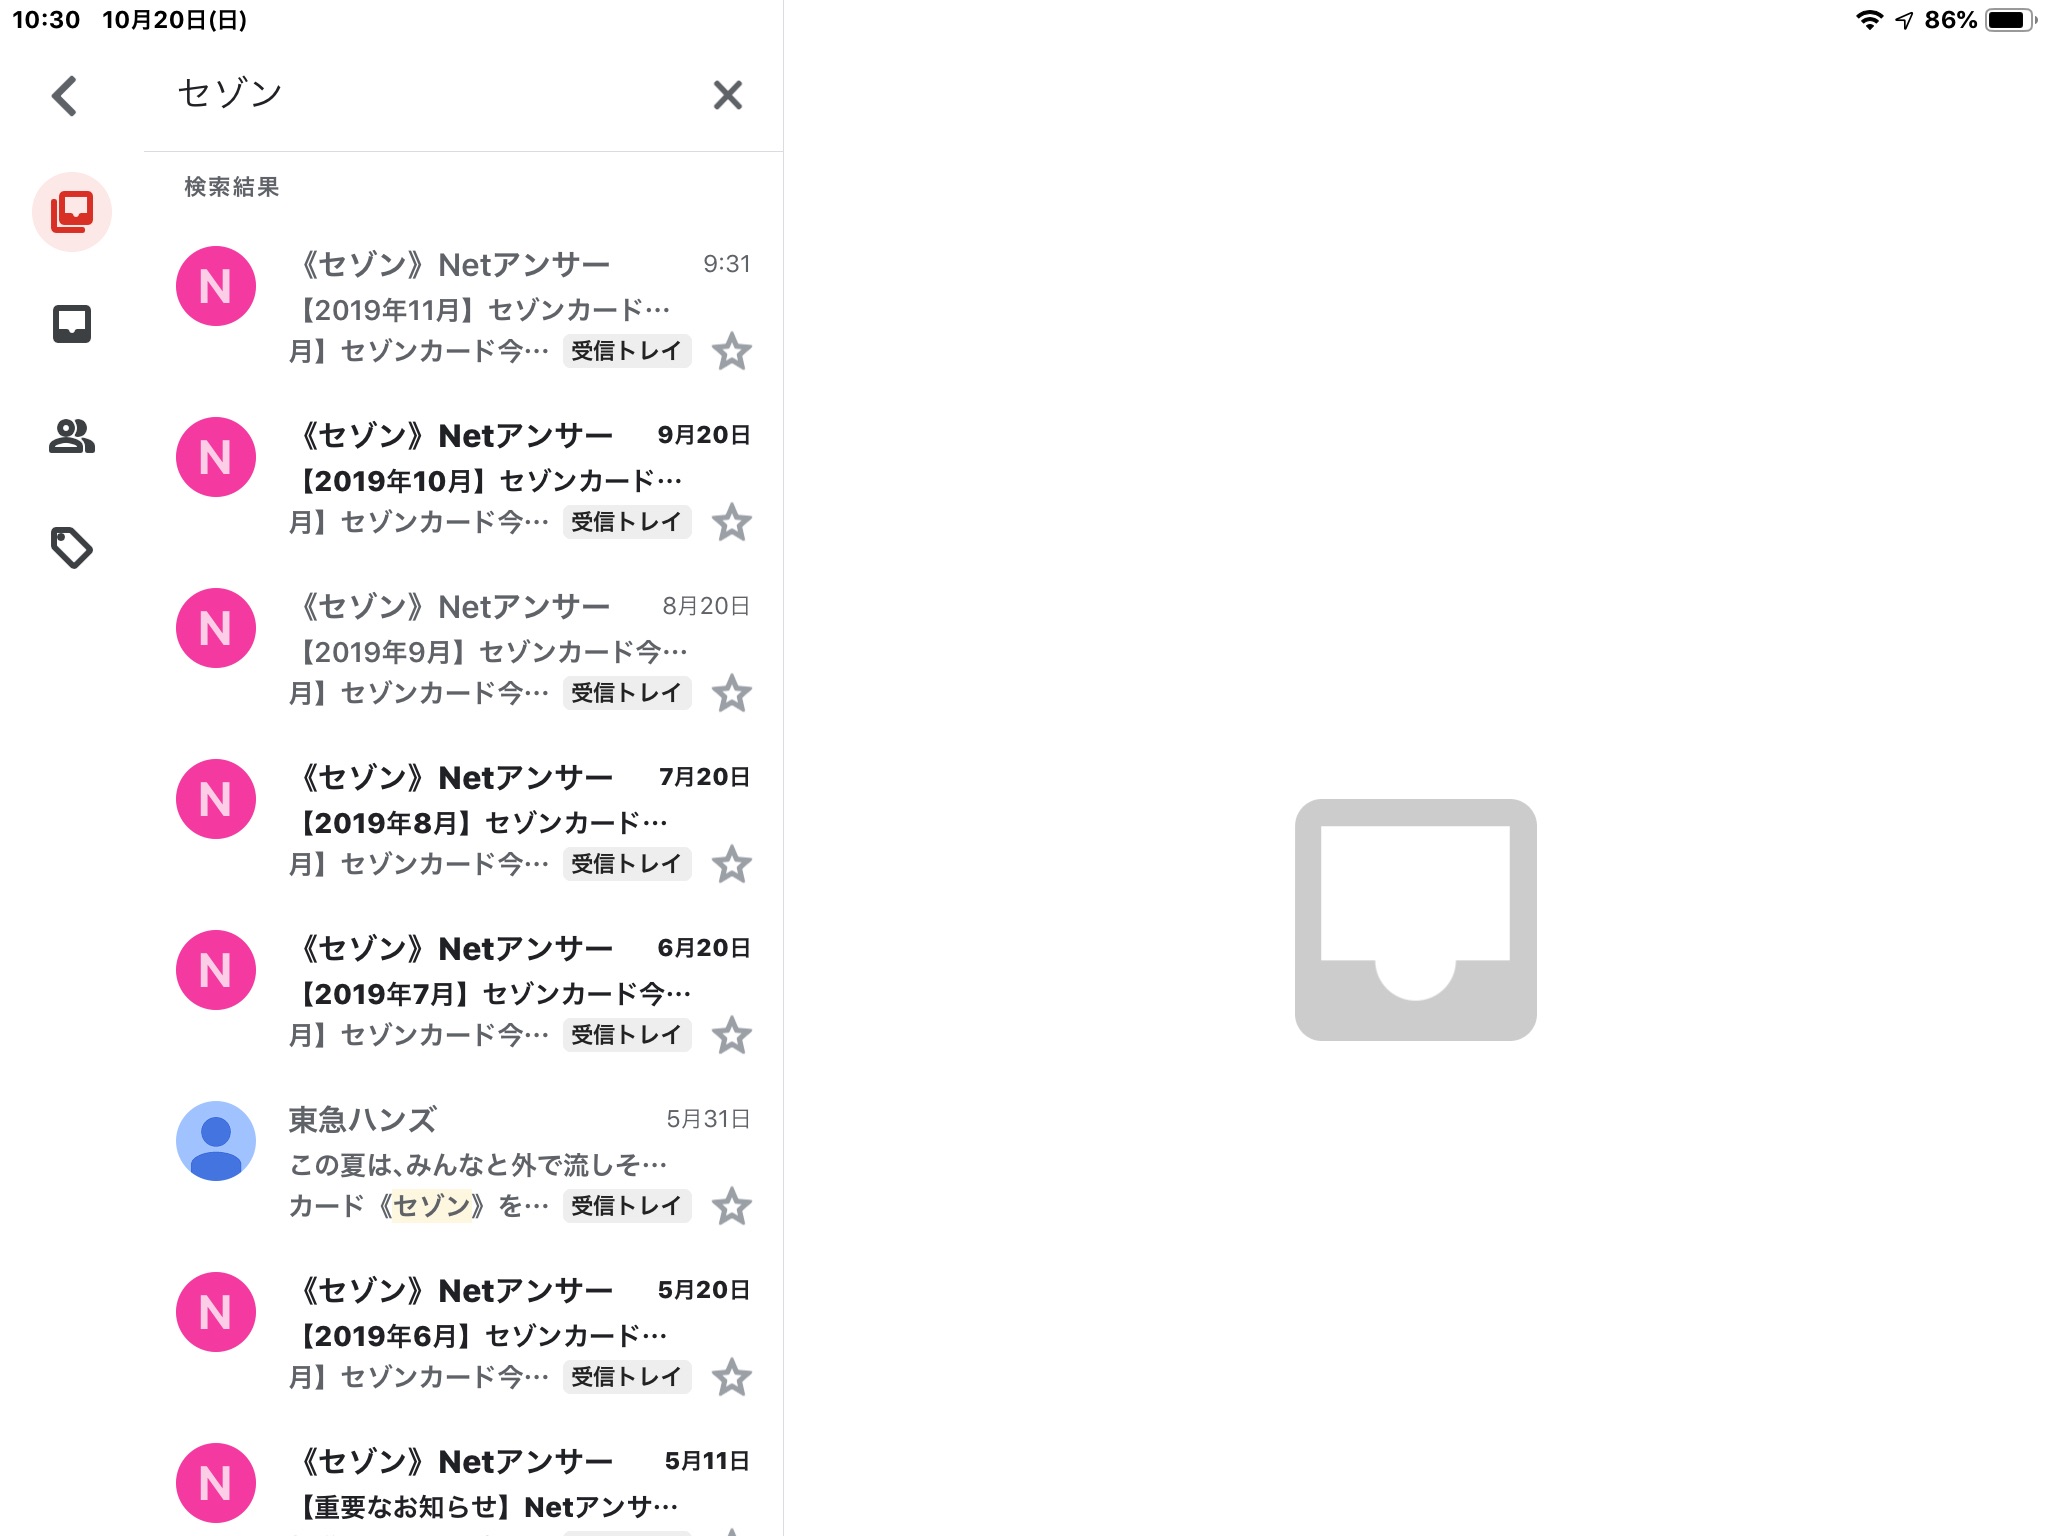Open sender avatar N of the 9:31 email

coord(216,286)
